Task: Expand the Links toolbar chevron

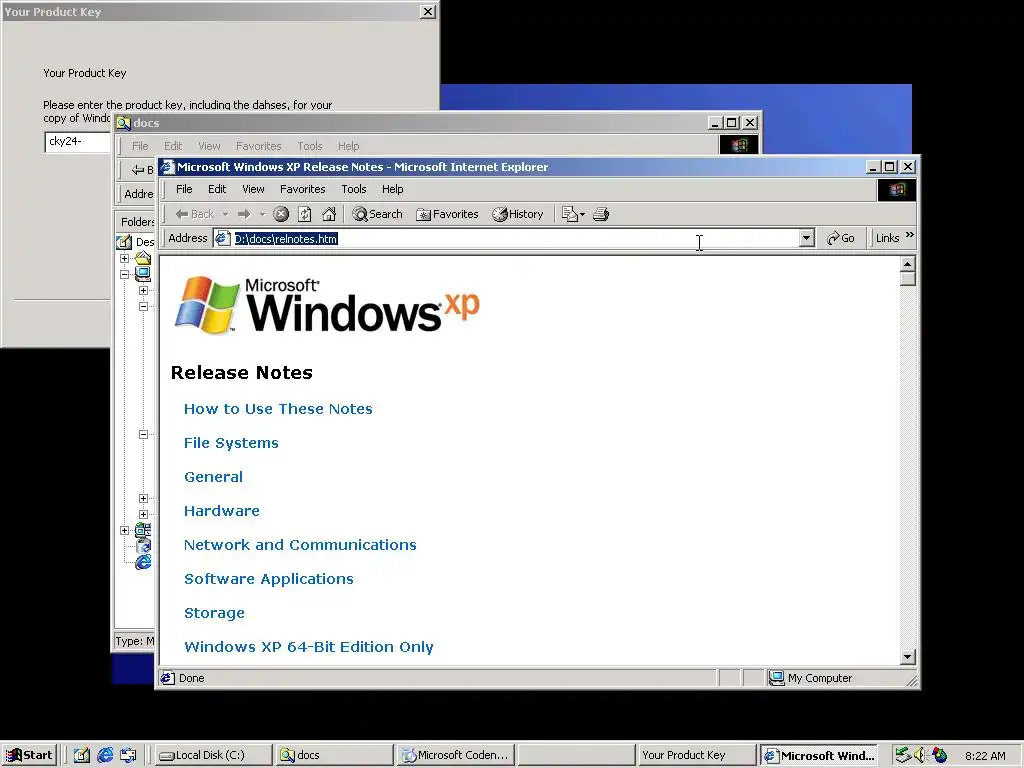Action: click(x=910, y=235)
